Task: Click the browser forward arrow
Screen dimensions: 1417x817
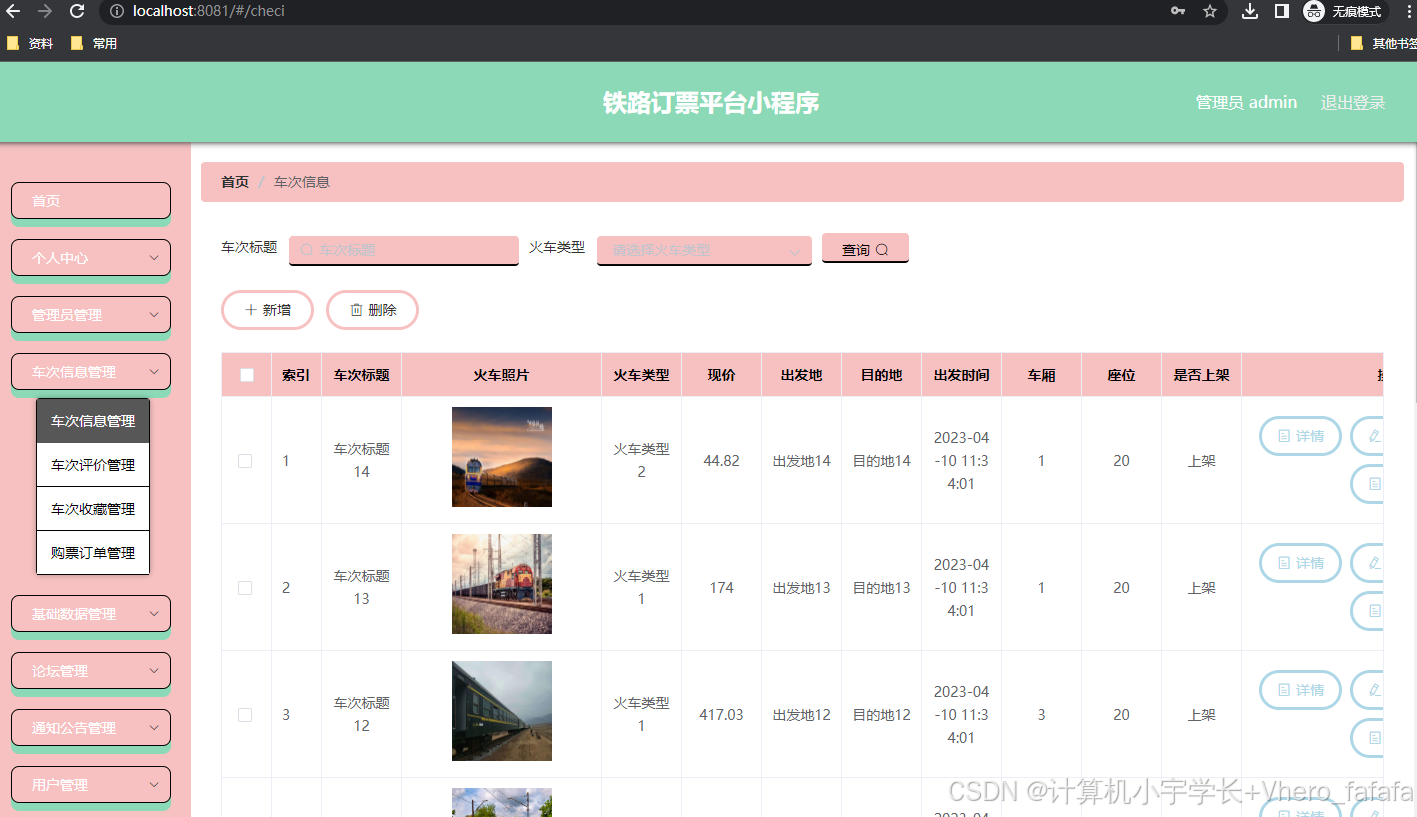Action: tap(44, 11)
